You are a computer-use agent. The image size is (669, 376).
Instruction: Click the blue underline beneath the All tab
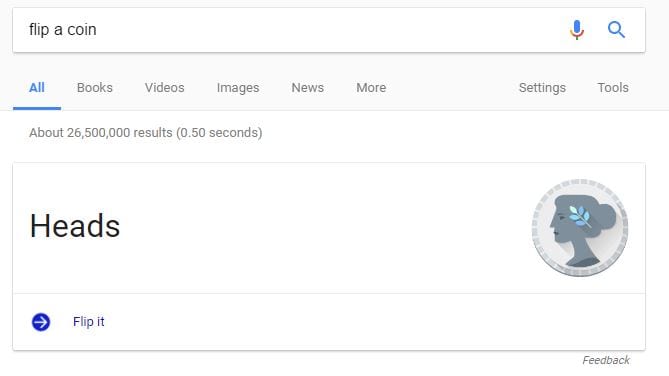click(37, 108)
